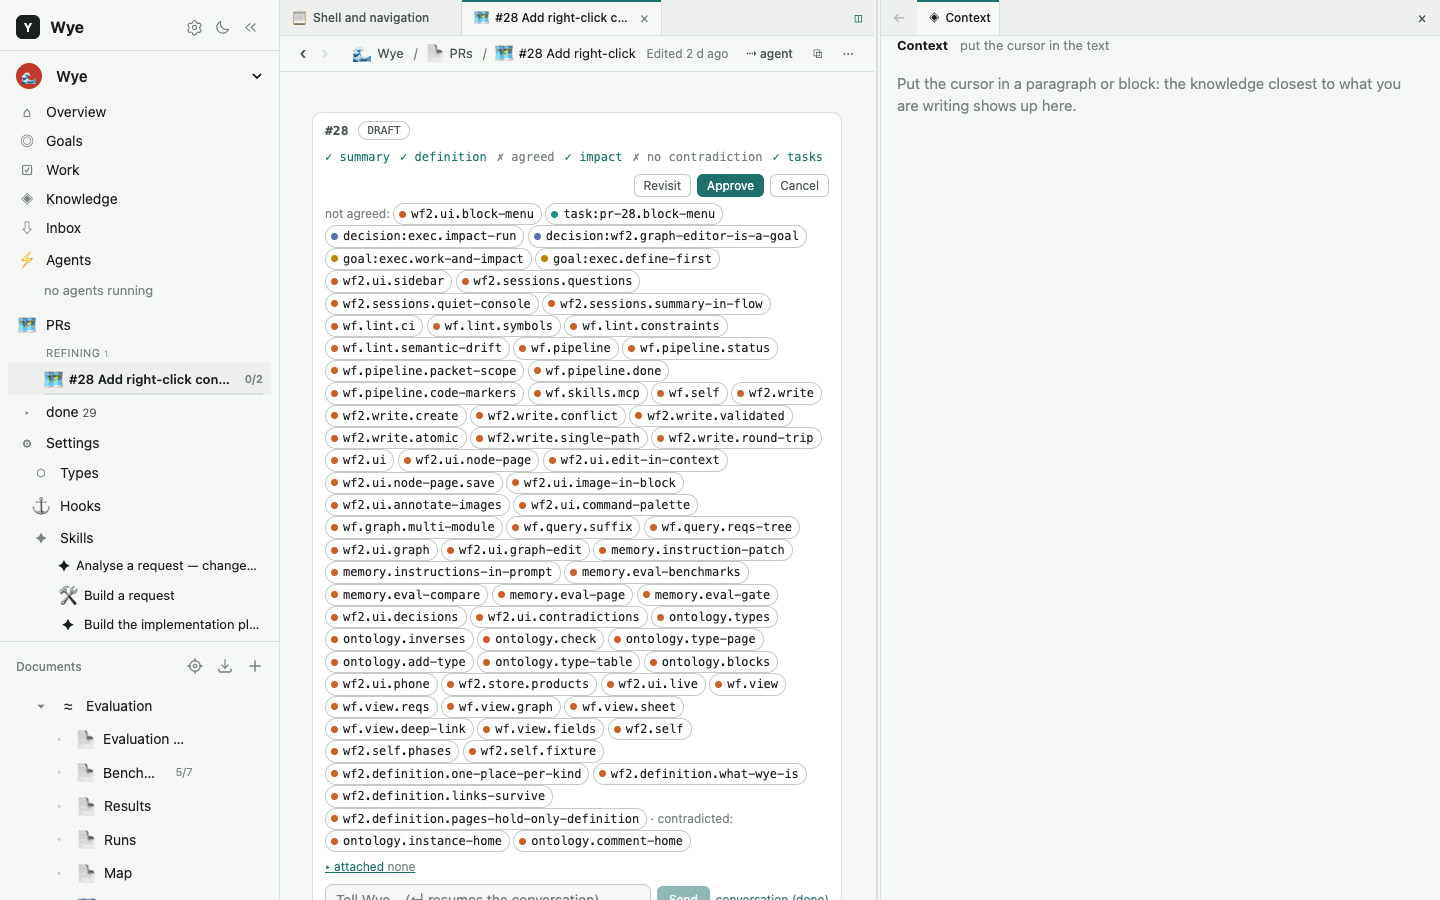Open the Agents section
Viewport: 1440px width, 900px height.
pos(68,260)
